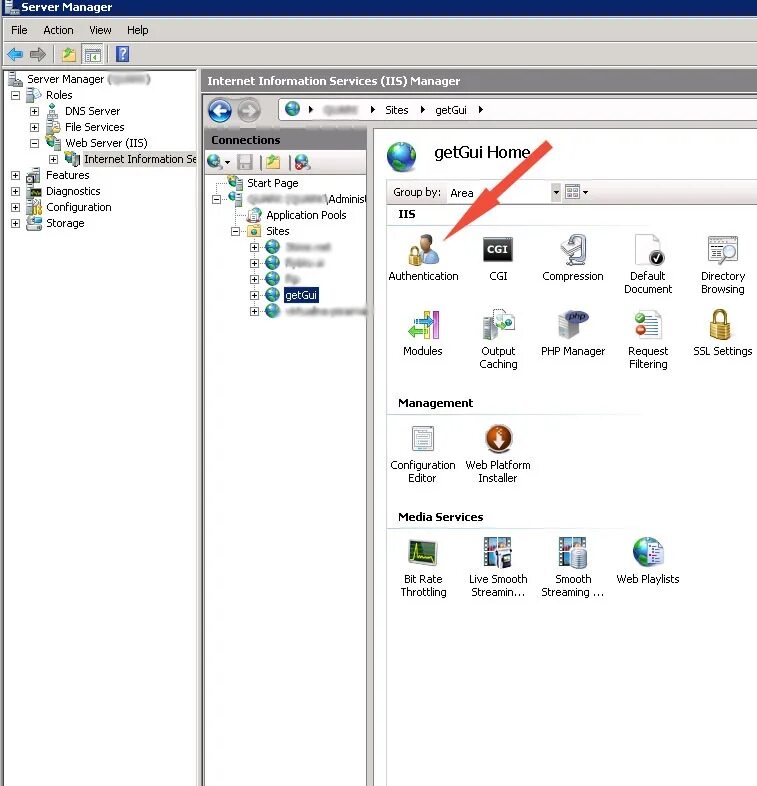Click the IIS Manager back navigation button

[x=220, y=111]
